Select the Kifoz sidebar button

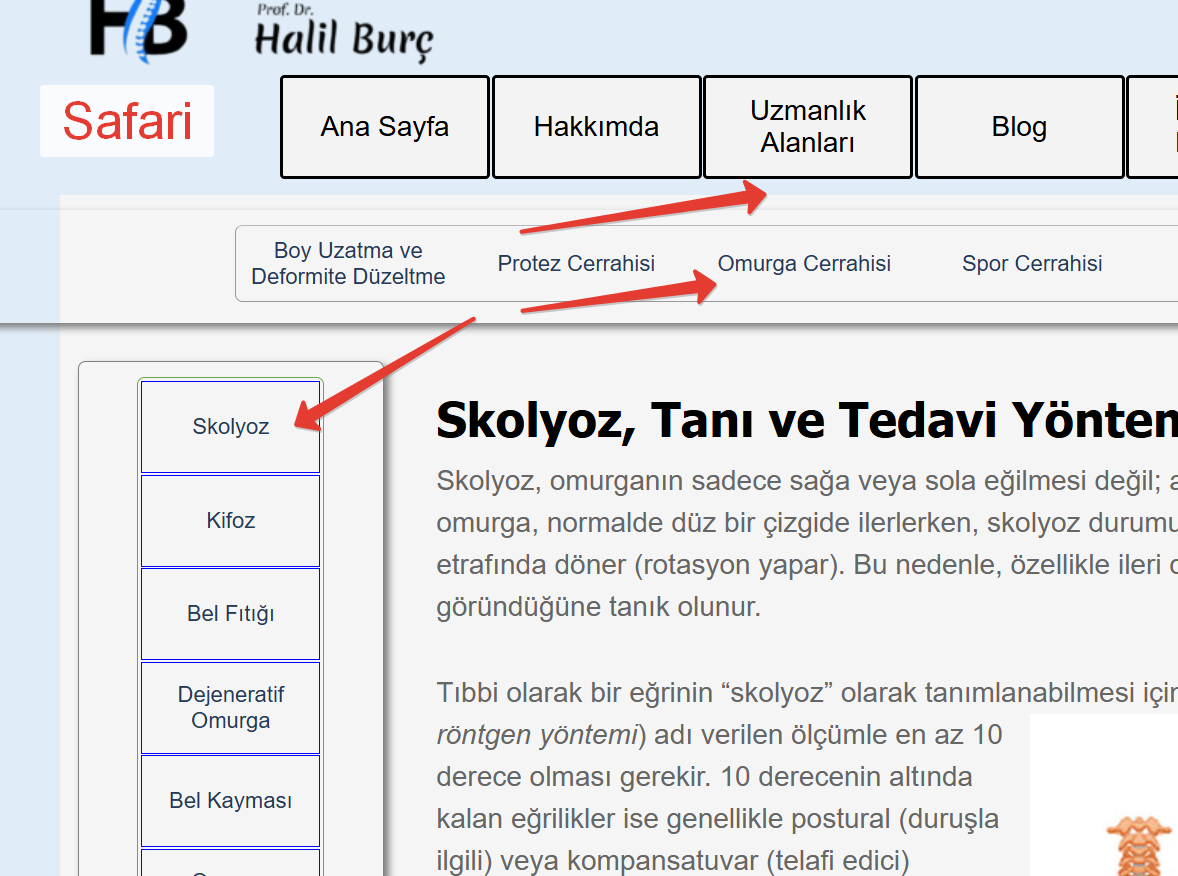click(x=230, y=521)
